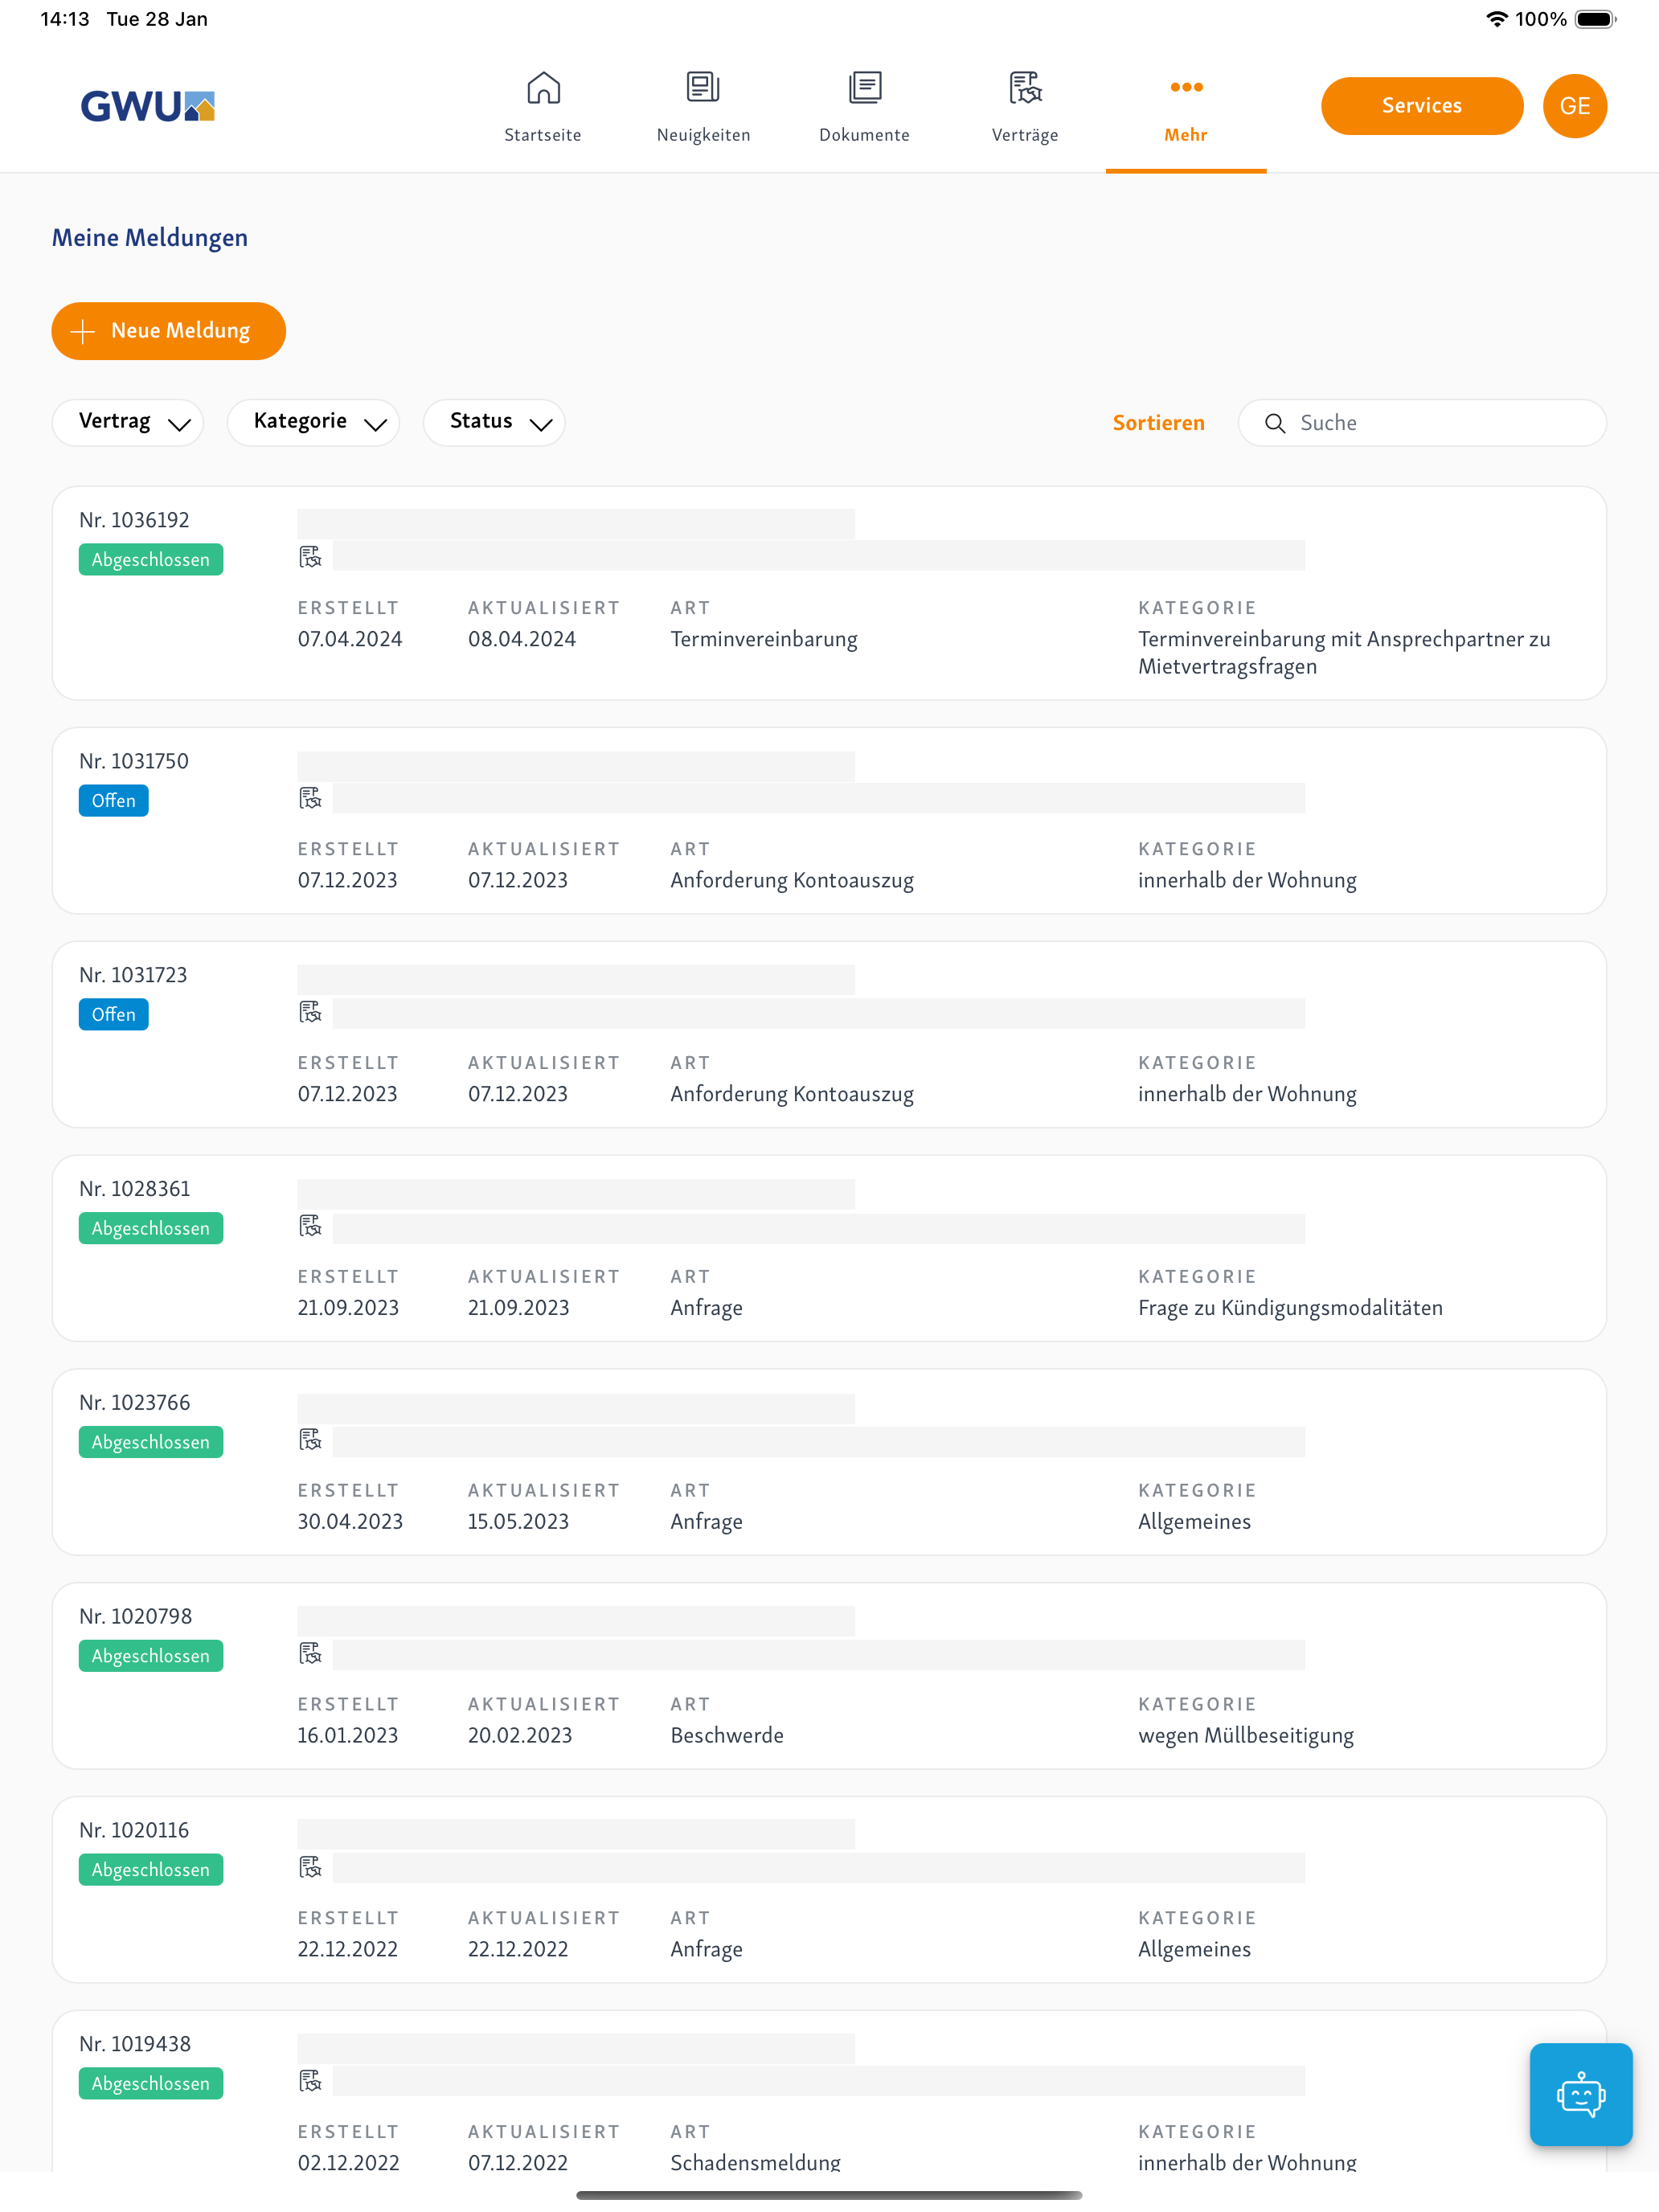The image size is (1659, 2212).
Task: Open report Nr. 1020798
Action: [x=829, y=1677]
